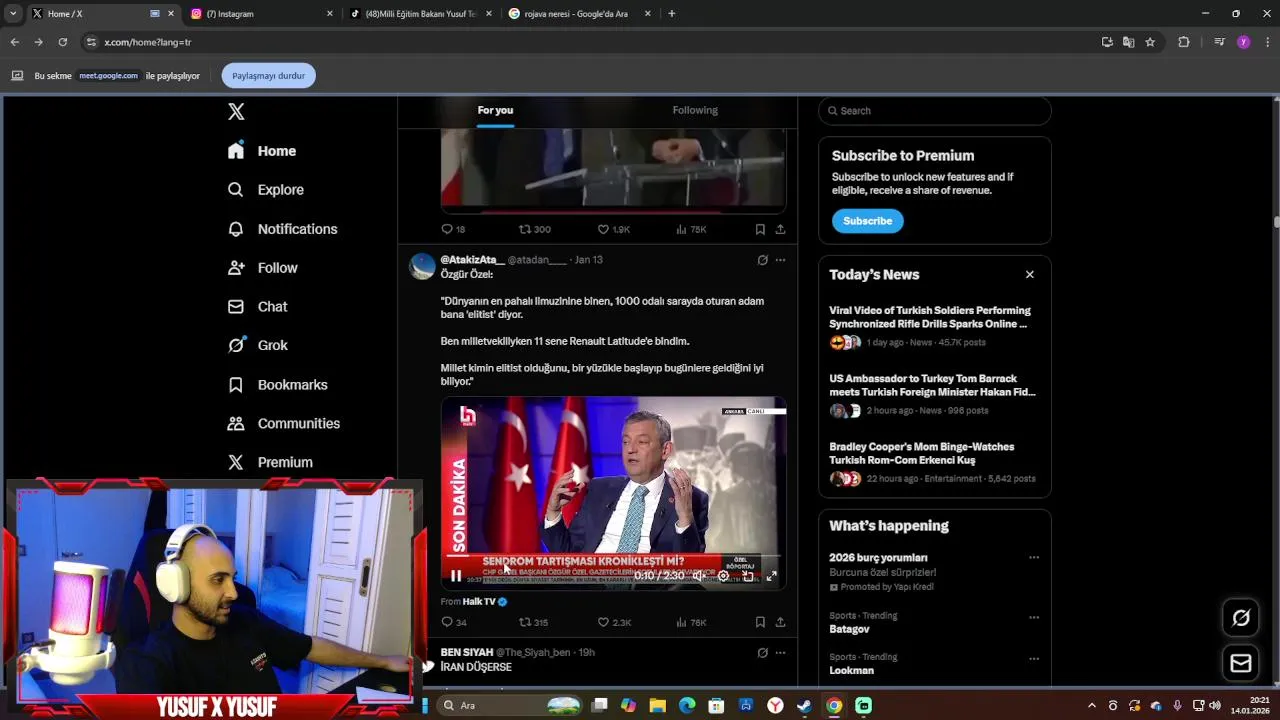Bookmark this page with the star icon
Image resolution: width=1280 pixels, height=720 pixels.
tap(1150, 42)
